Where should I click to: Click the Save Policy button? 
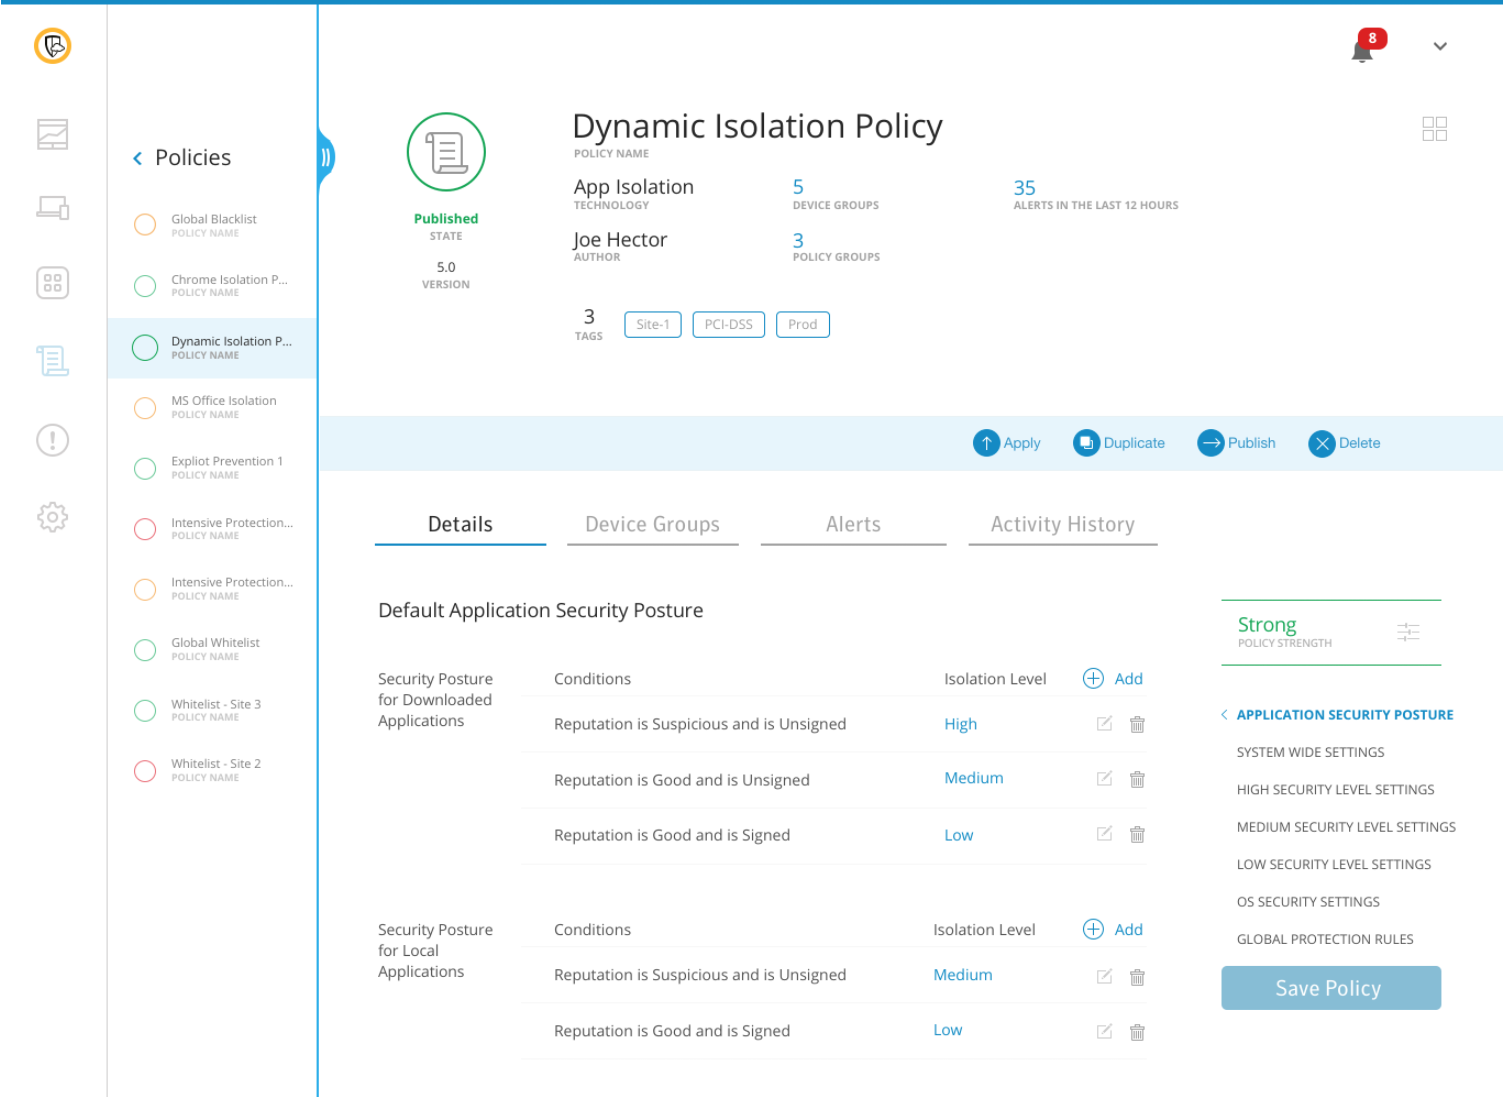[1330, 988]
